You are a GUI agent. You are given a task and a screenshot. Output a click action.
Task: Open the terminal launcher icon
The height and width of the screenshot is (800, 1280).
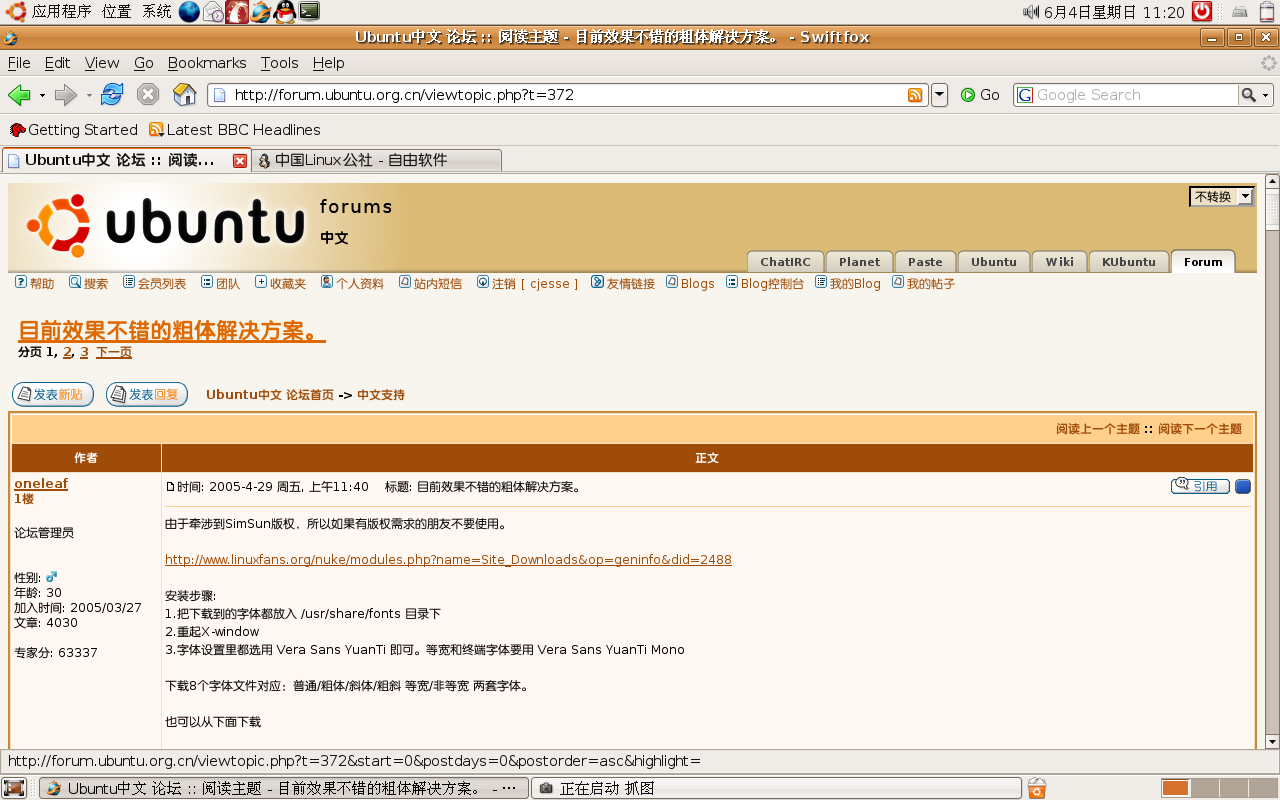coord(310,12)
